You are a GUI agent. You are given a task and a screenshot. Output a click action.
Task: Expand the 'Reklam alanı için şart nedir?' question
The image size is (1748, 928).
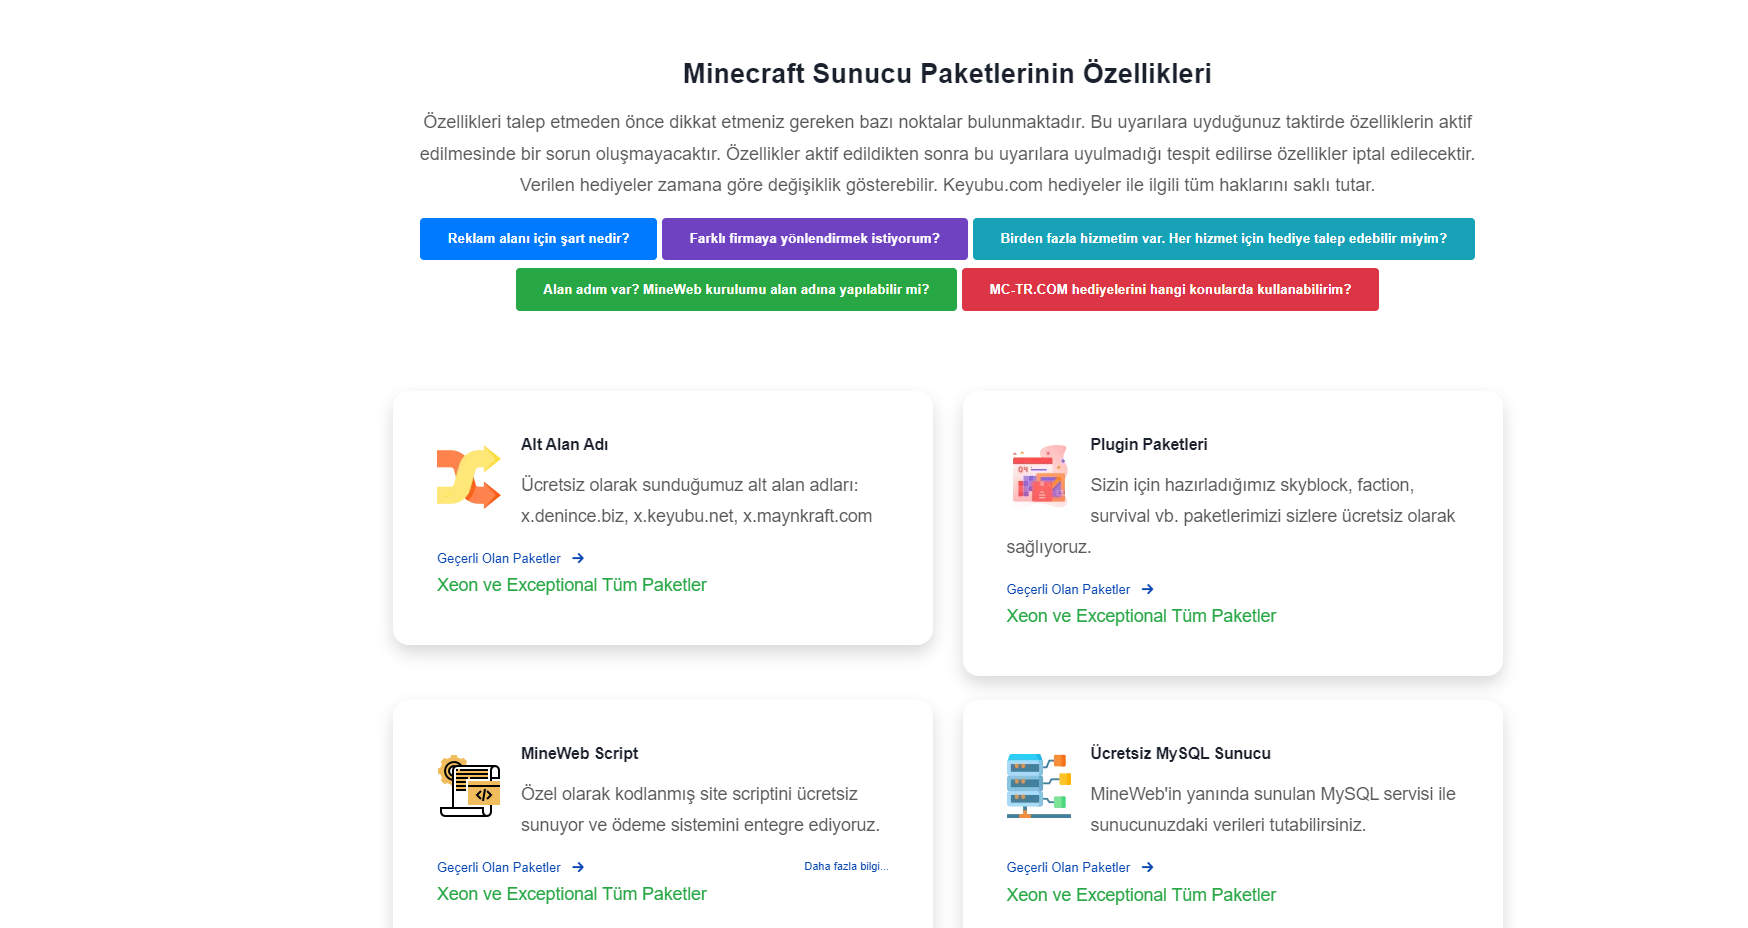pyautogui.click(x=538, y=239)
